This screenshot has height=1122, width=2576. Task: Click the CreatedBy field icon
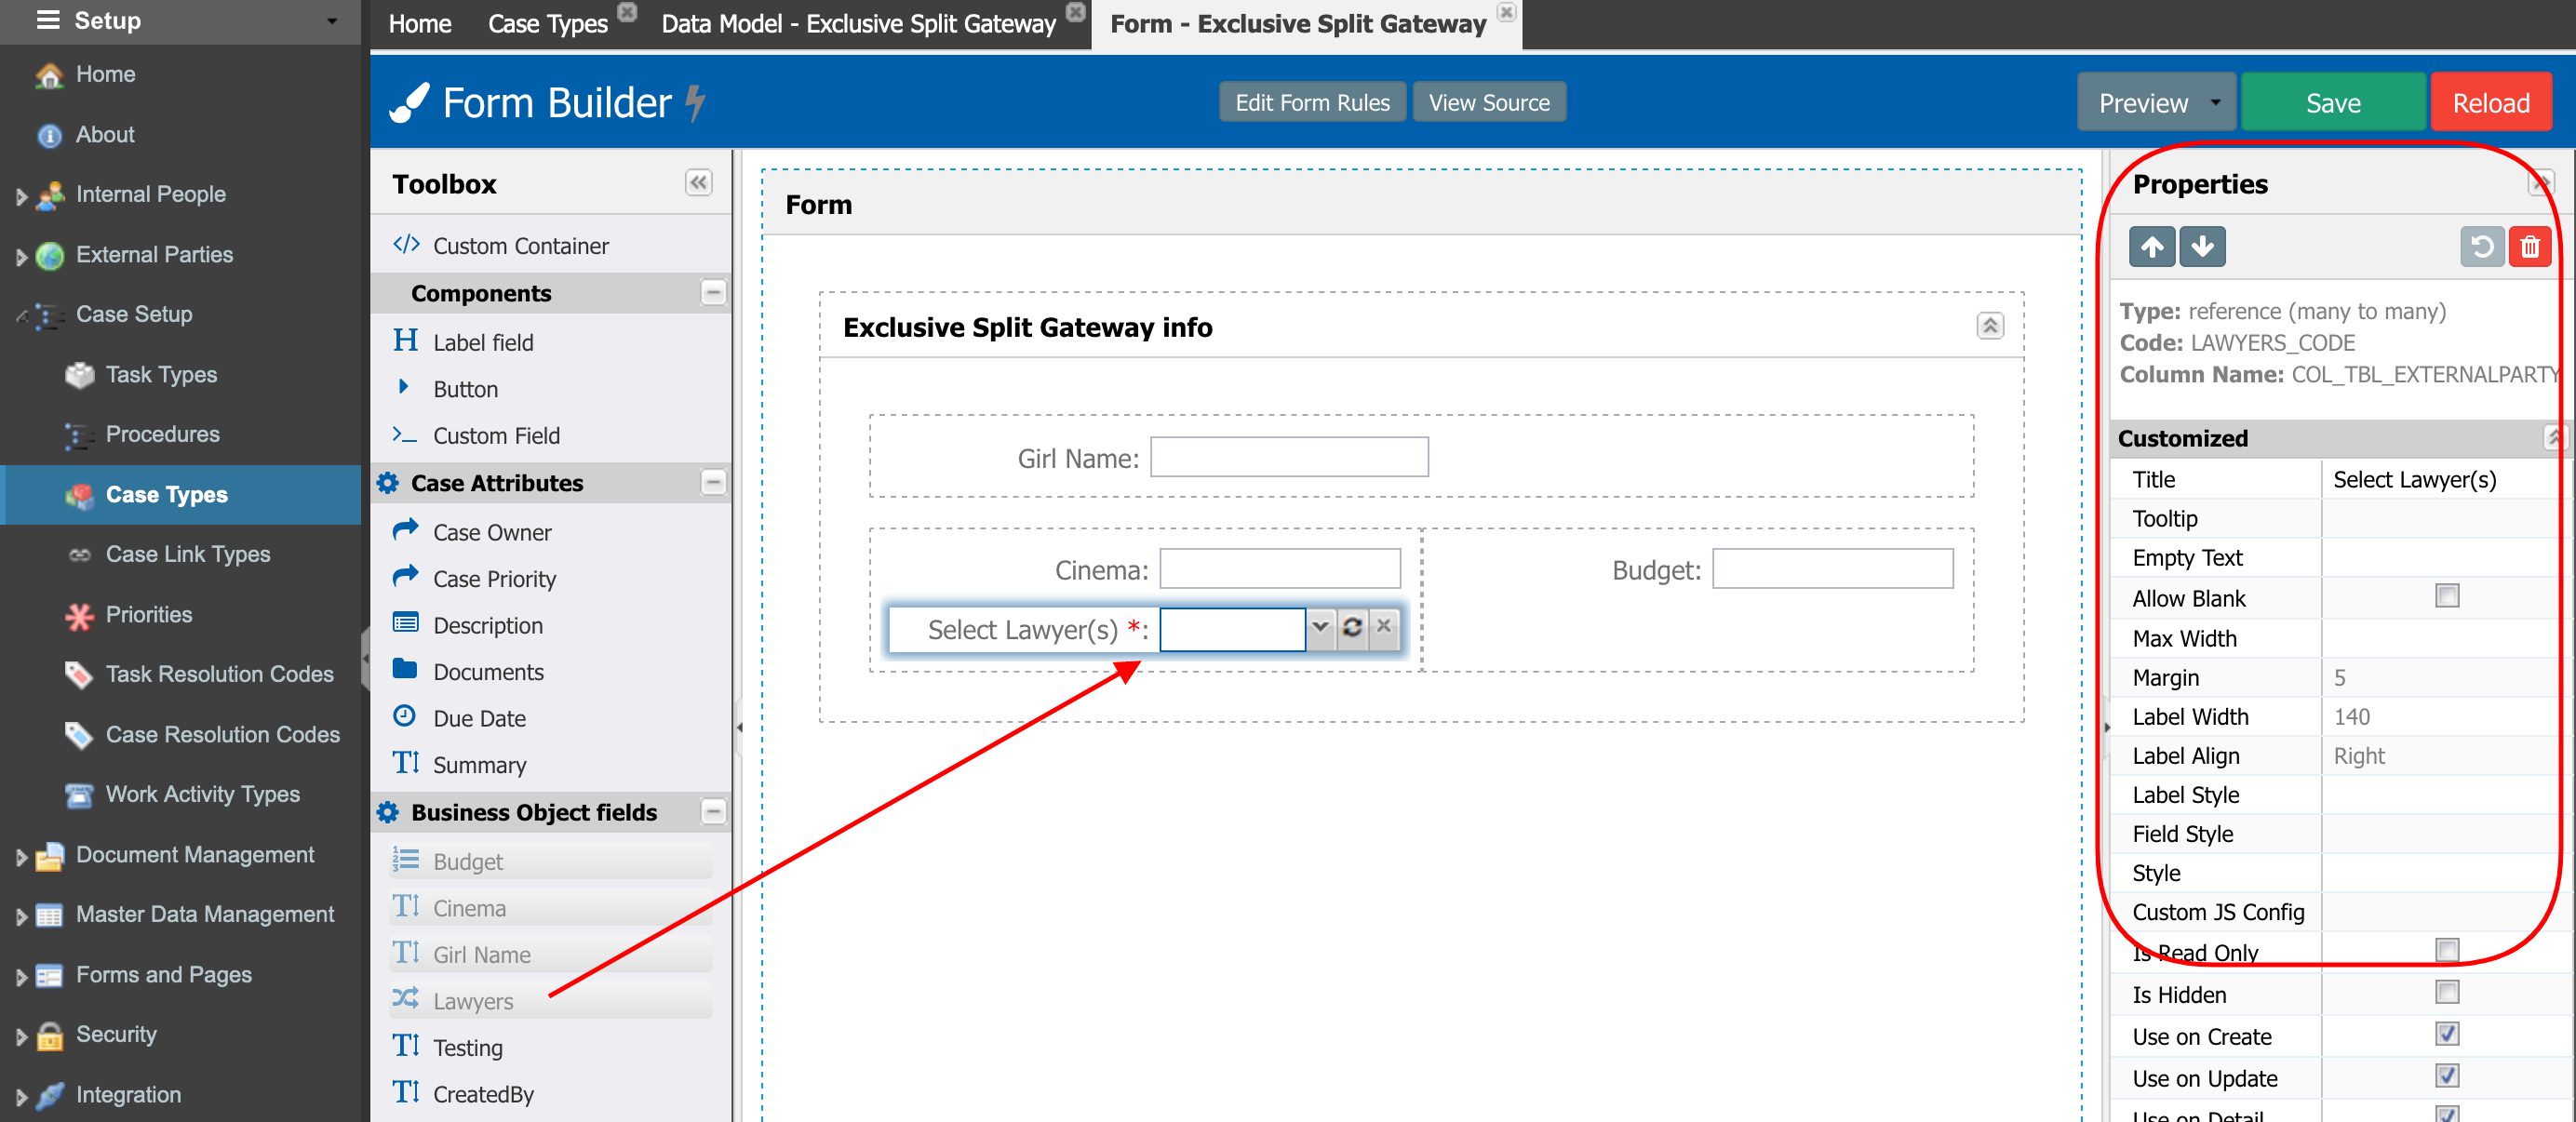click(x=406, y=1092)
